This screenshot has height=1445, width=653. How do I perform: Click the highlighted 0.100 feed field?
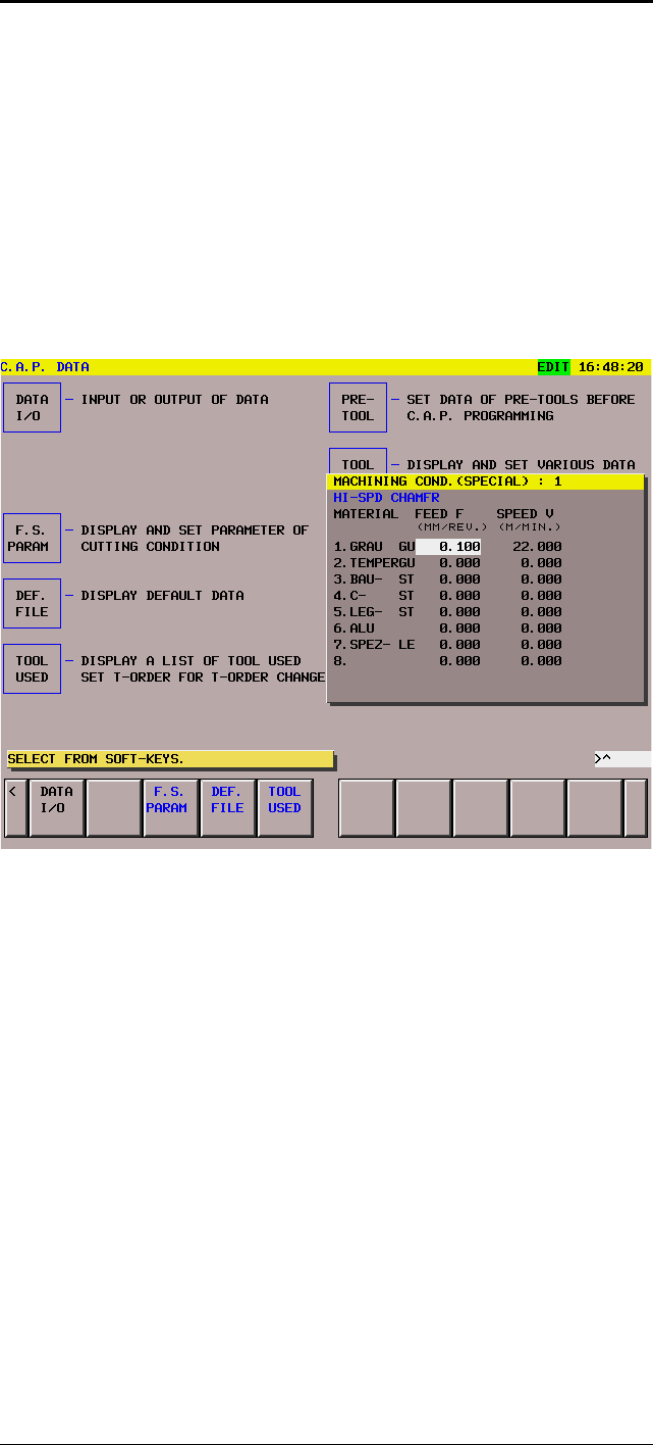pos(448,547)
